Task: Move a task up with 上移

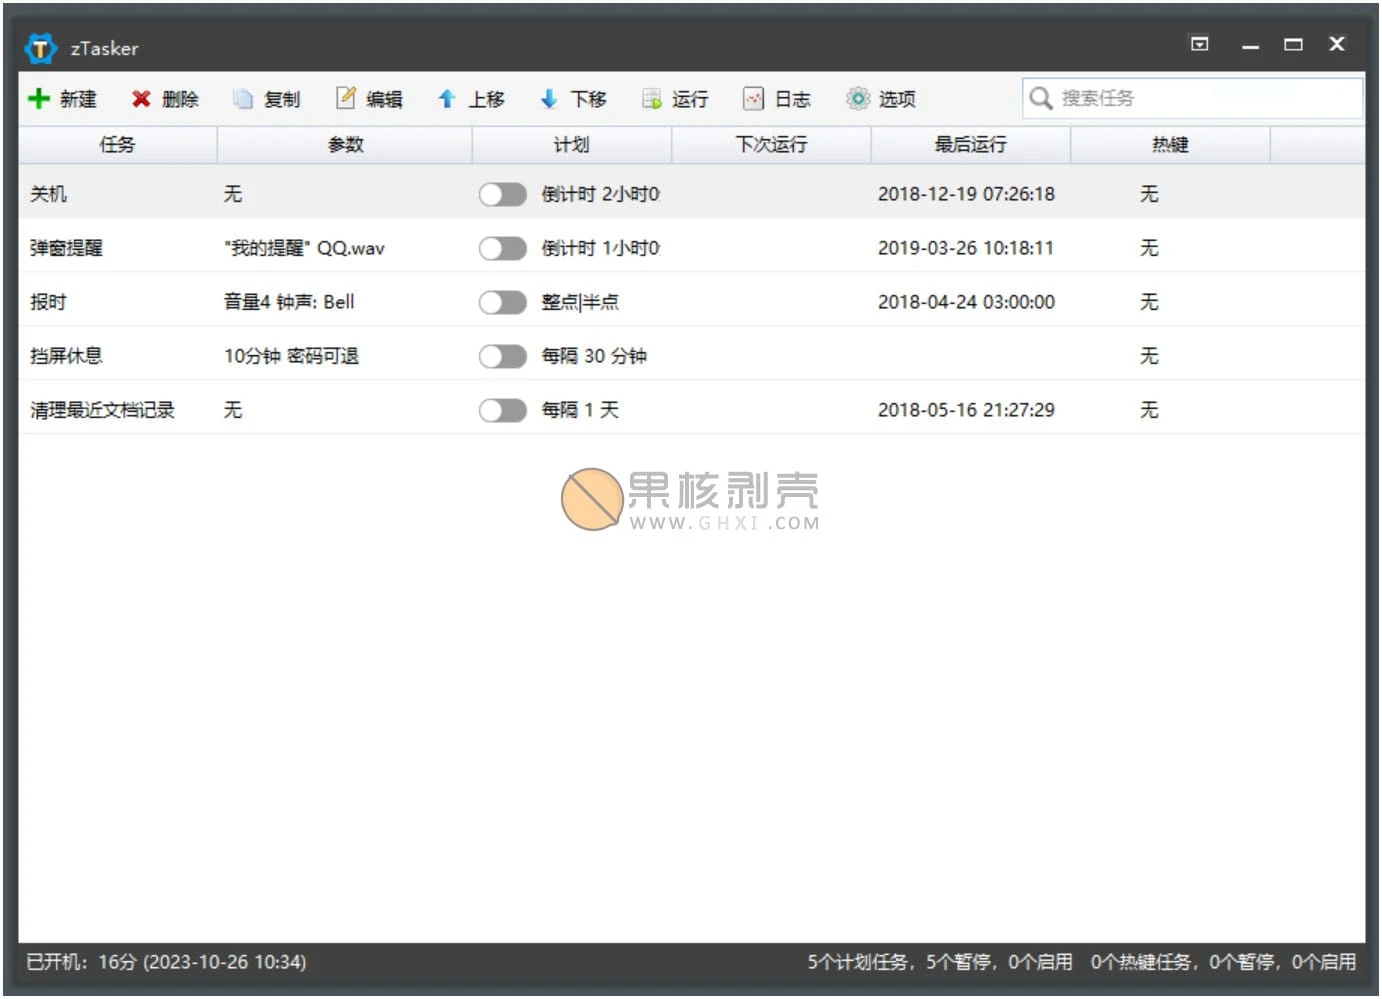Action: click(448, 98)
